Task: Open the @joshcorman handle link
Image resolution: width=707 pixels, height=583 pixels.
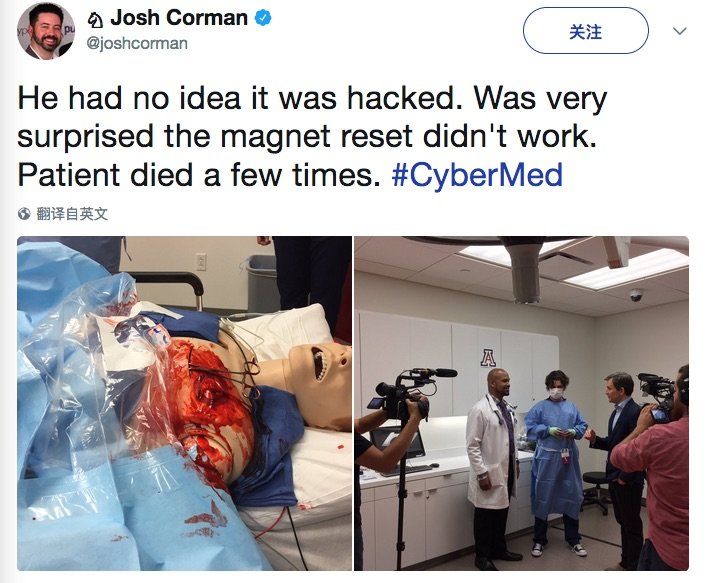Action: [137, 44]
